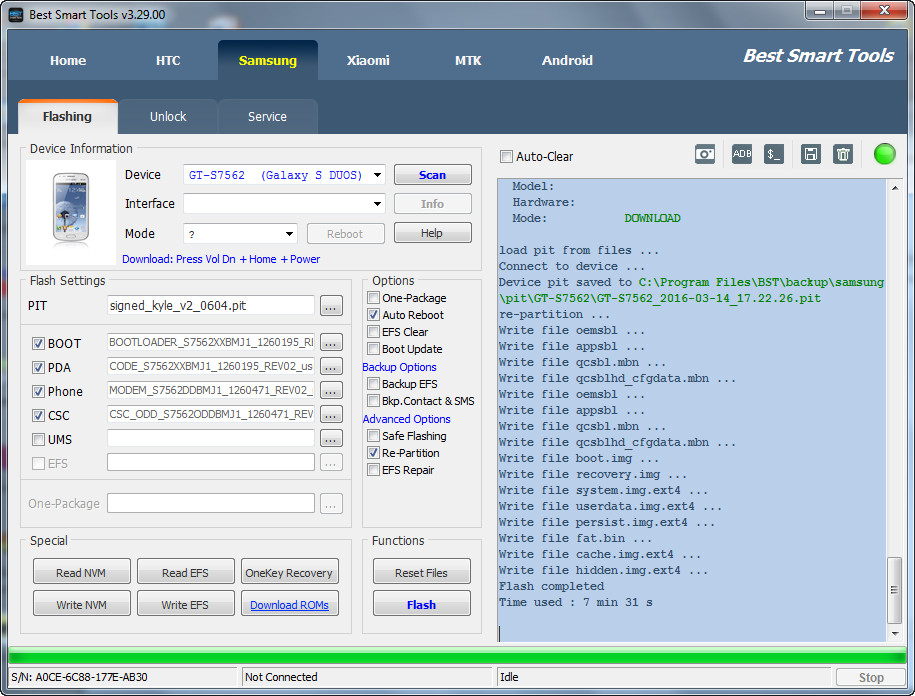Switch to the HTC tab
The width and height of the screenshot is (915, 696).
coord(168,61)
